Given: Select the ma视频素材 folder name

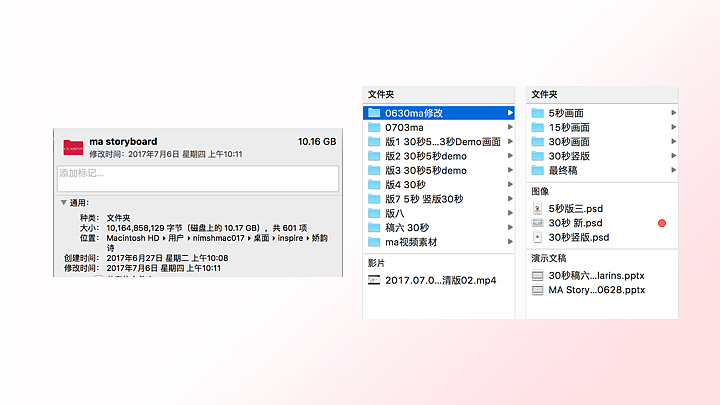Looking at the screenshot, I should [x=411, y=242].
